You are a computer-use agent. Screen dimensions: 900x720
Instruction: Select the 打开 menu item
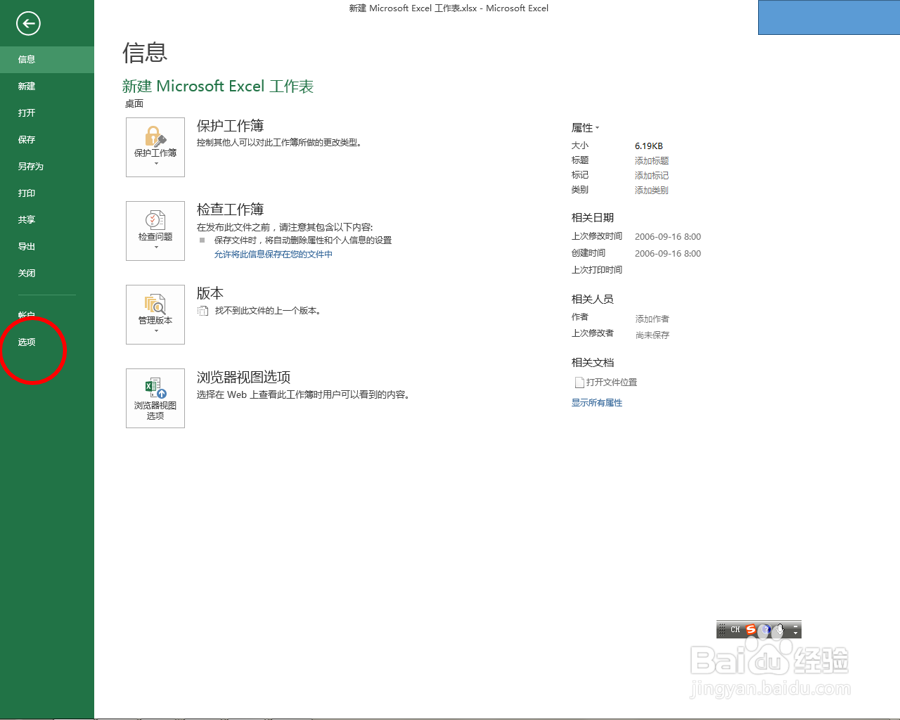47,113
